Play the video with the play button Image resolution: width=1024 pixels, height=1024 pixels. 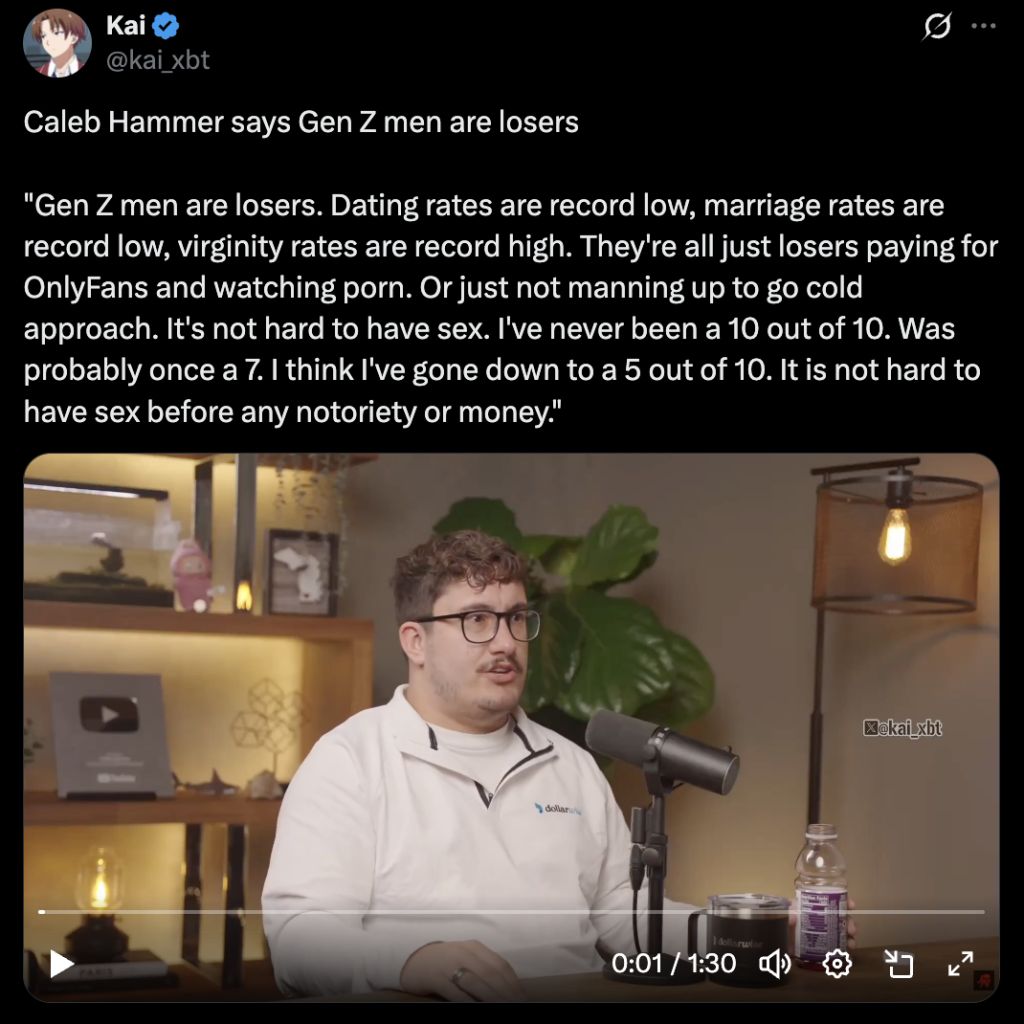click(61, 964)
